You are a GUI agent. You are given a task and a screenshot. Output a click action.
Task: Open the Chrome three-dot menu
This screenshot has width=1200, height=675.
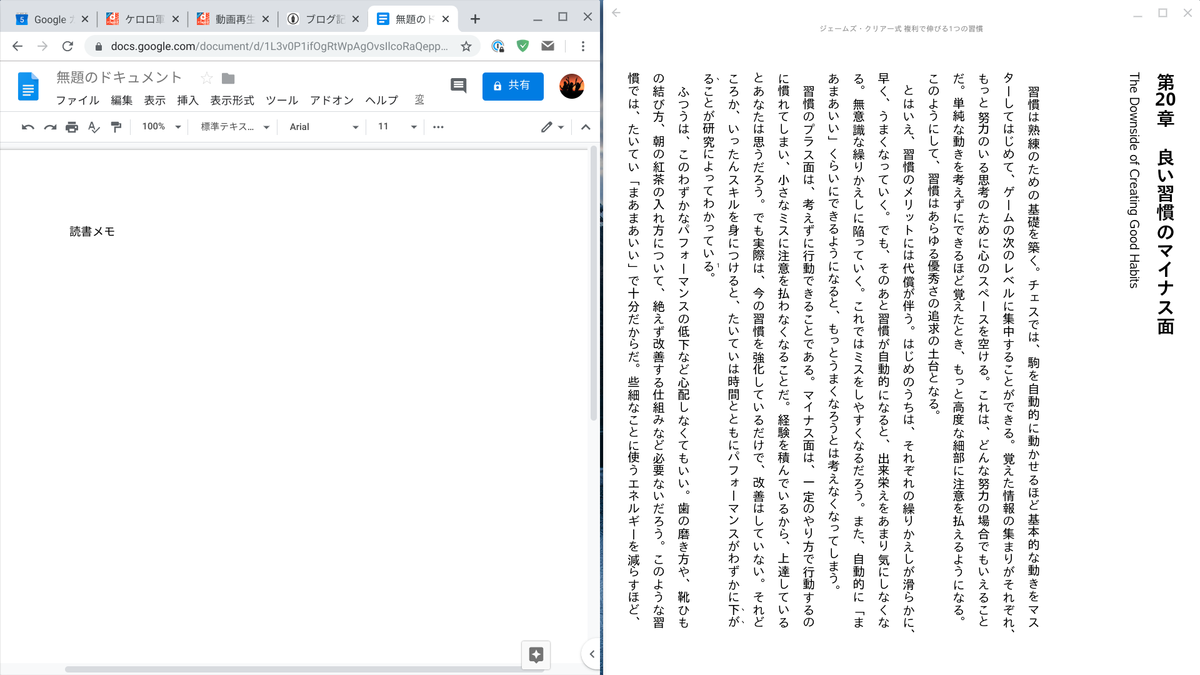[583, 46]
